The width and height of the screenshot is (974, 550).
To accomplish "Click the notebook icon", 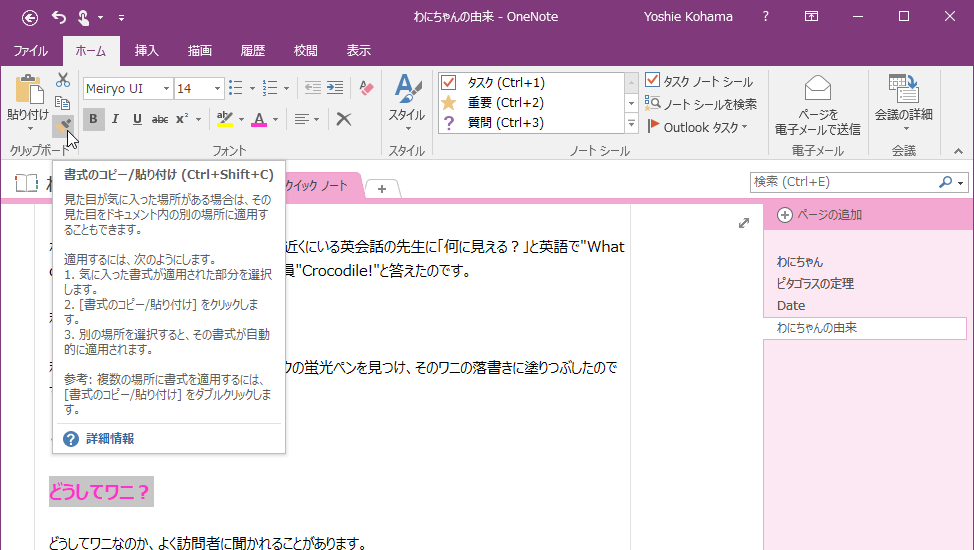I will coord(27,183).
